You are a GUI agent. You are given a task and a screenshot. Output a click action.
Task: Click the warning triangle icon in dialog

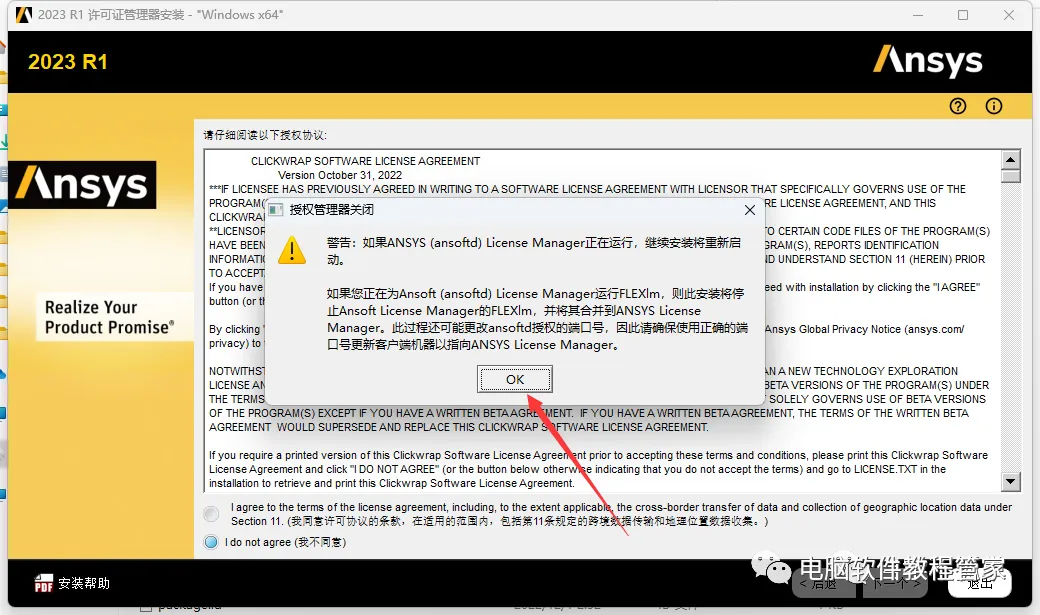[x=292, y=251]
